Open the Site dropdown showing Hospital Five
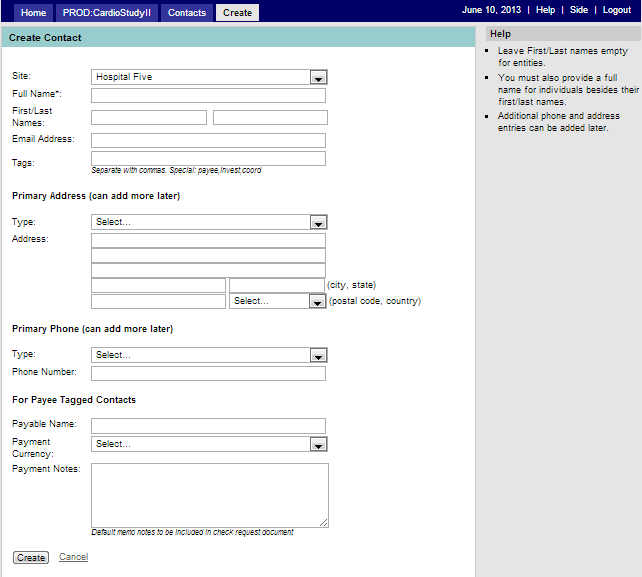Viewport: 642px width, 577px height. [209, 77]
